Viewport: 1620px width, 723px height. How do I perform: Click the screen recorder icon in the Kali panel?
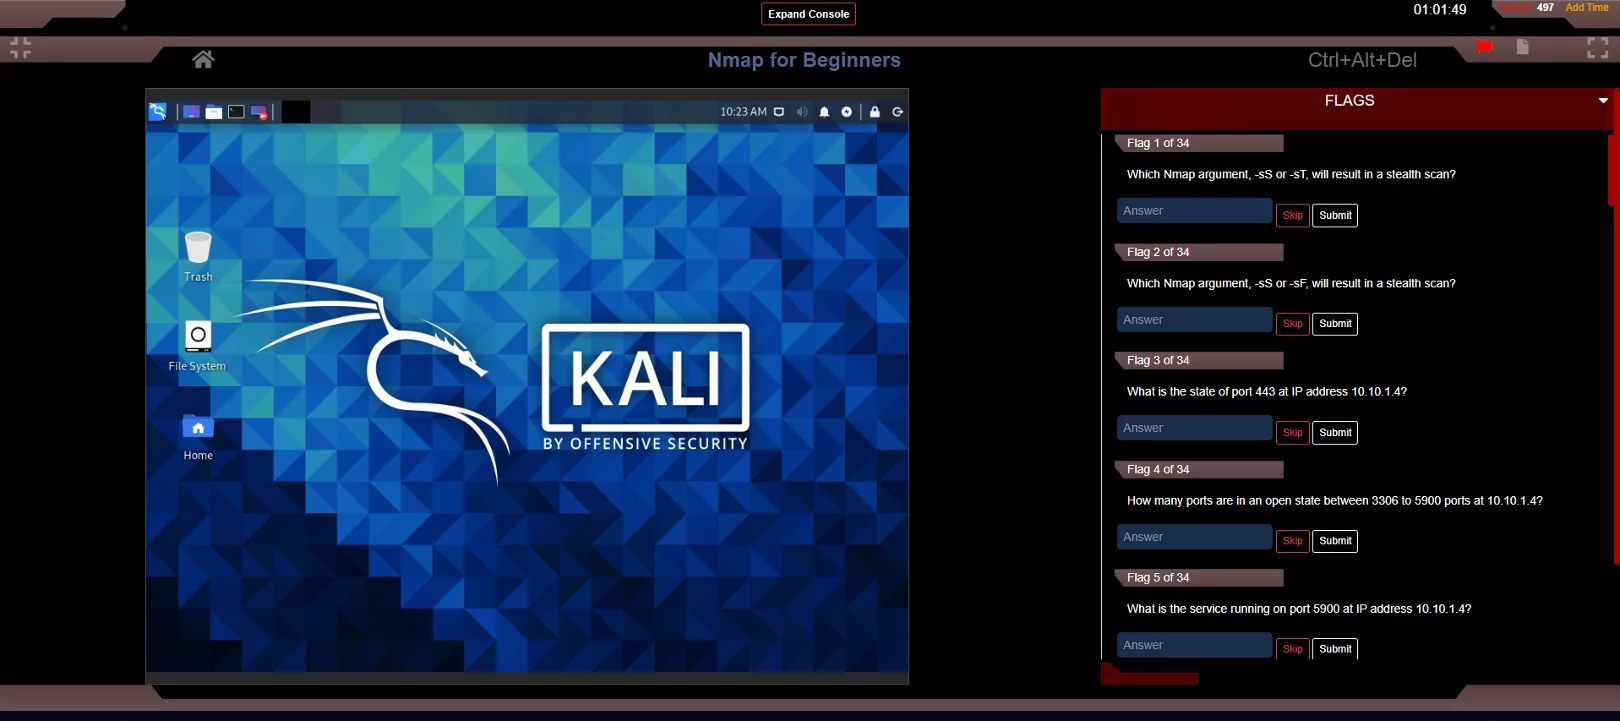click(259, 112)
